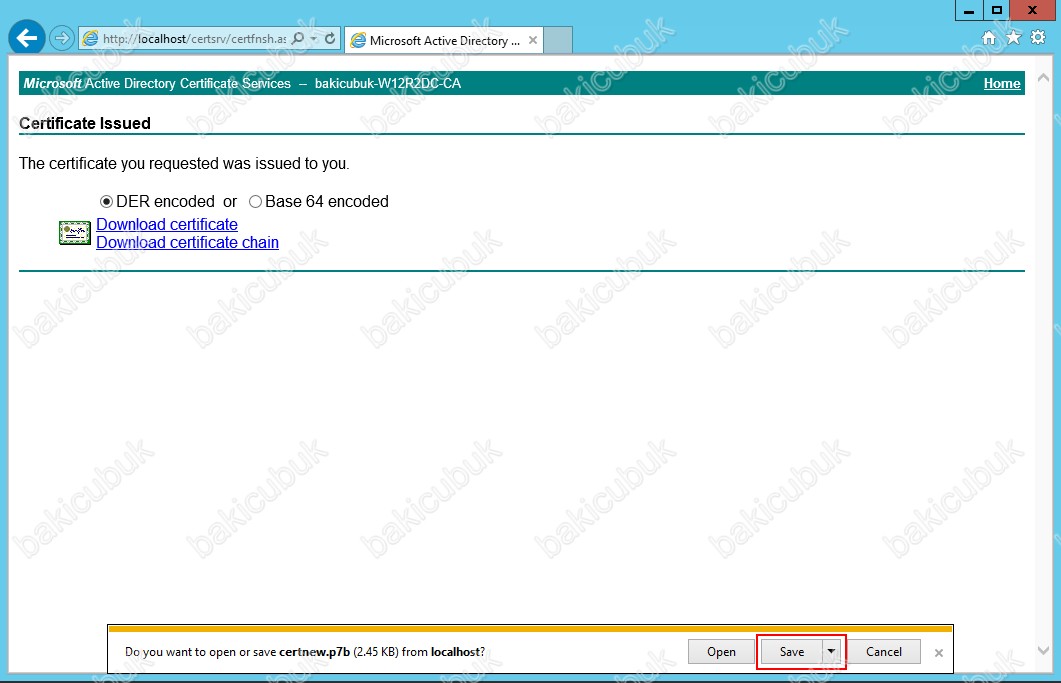Screen dimensions: 1061x683
Task: Click Open in the download bar
Action: [x=721, y=652]
